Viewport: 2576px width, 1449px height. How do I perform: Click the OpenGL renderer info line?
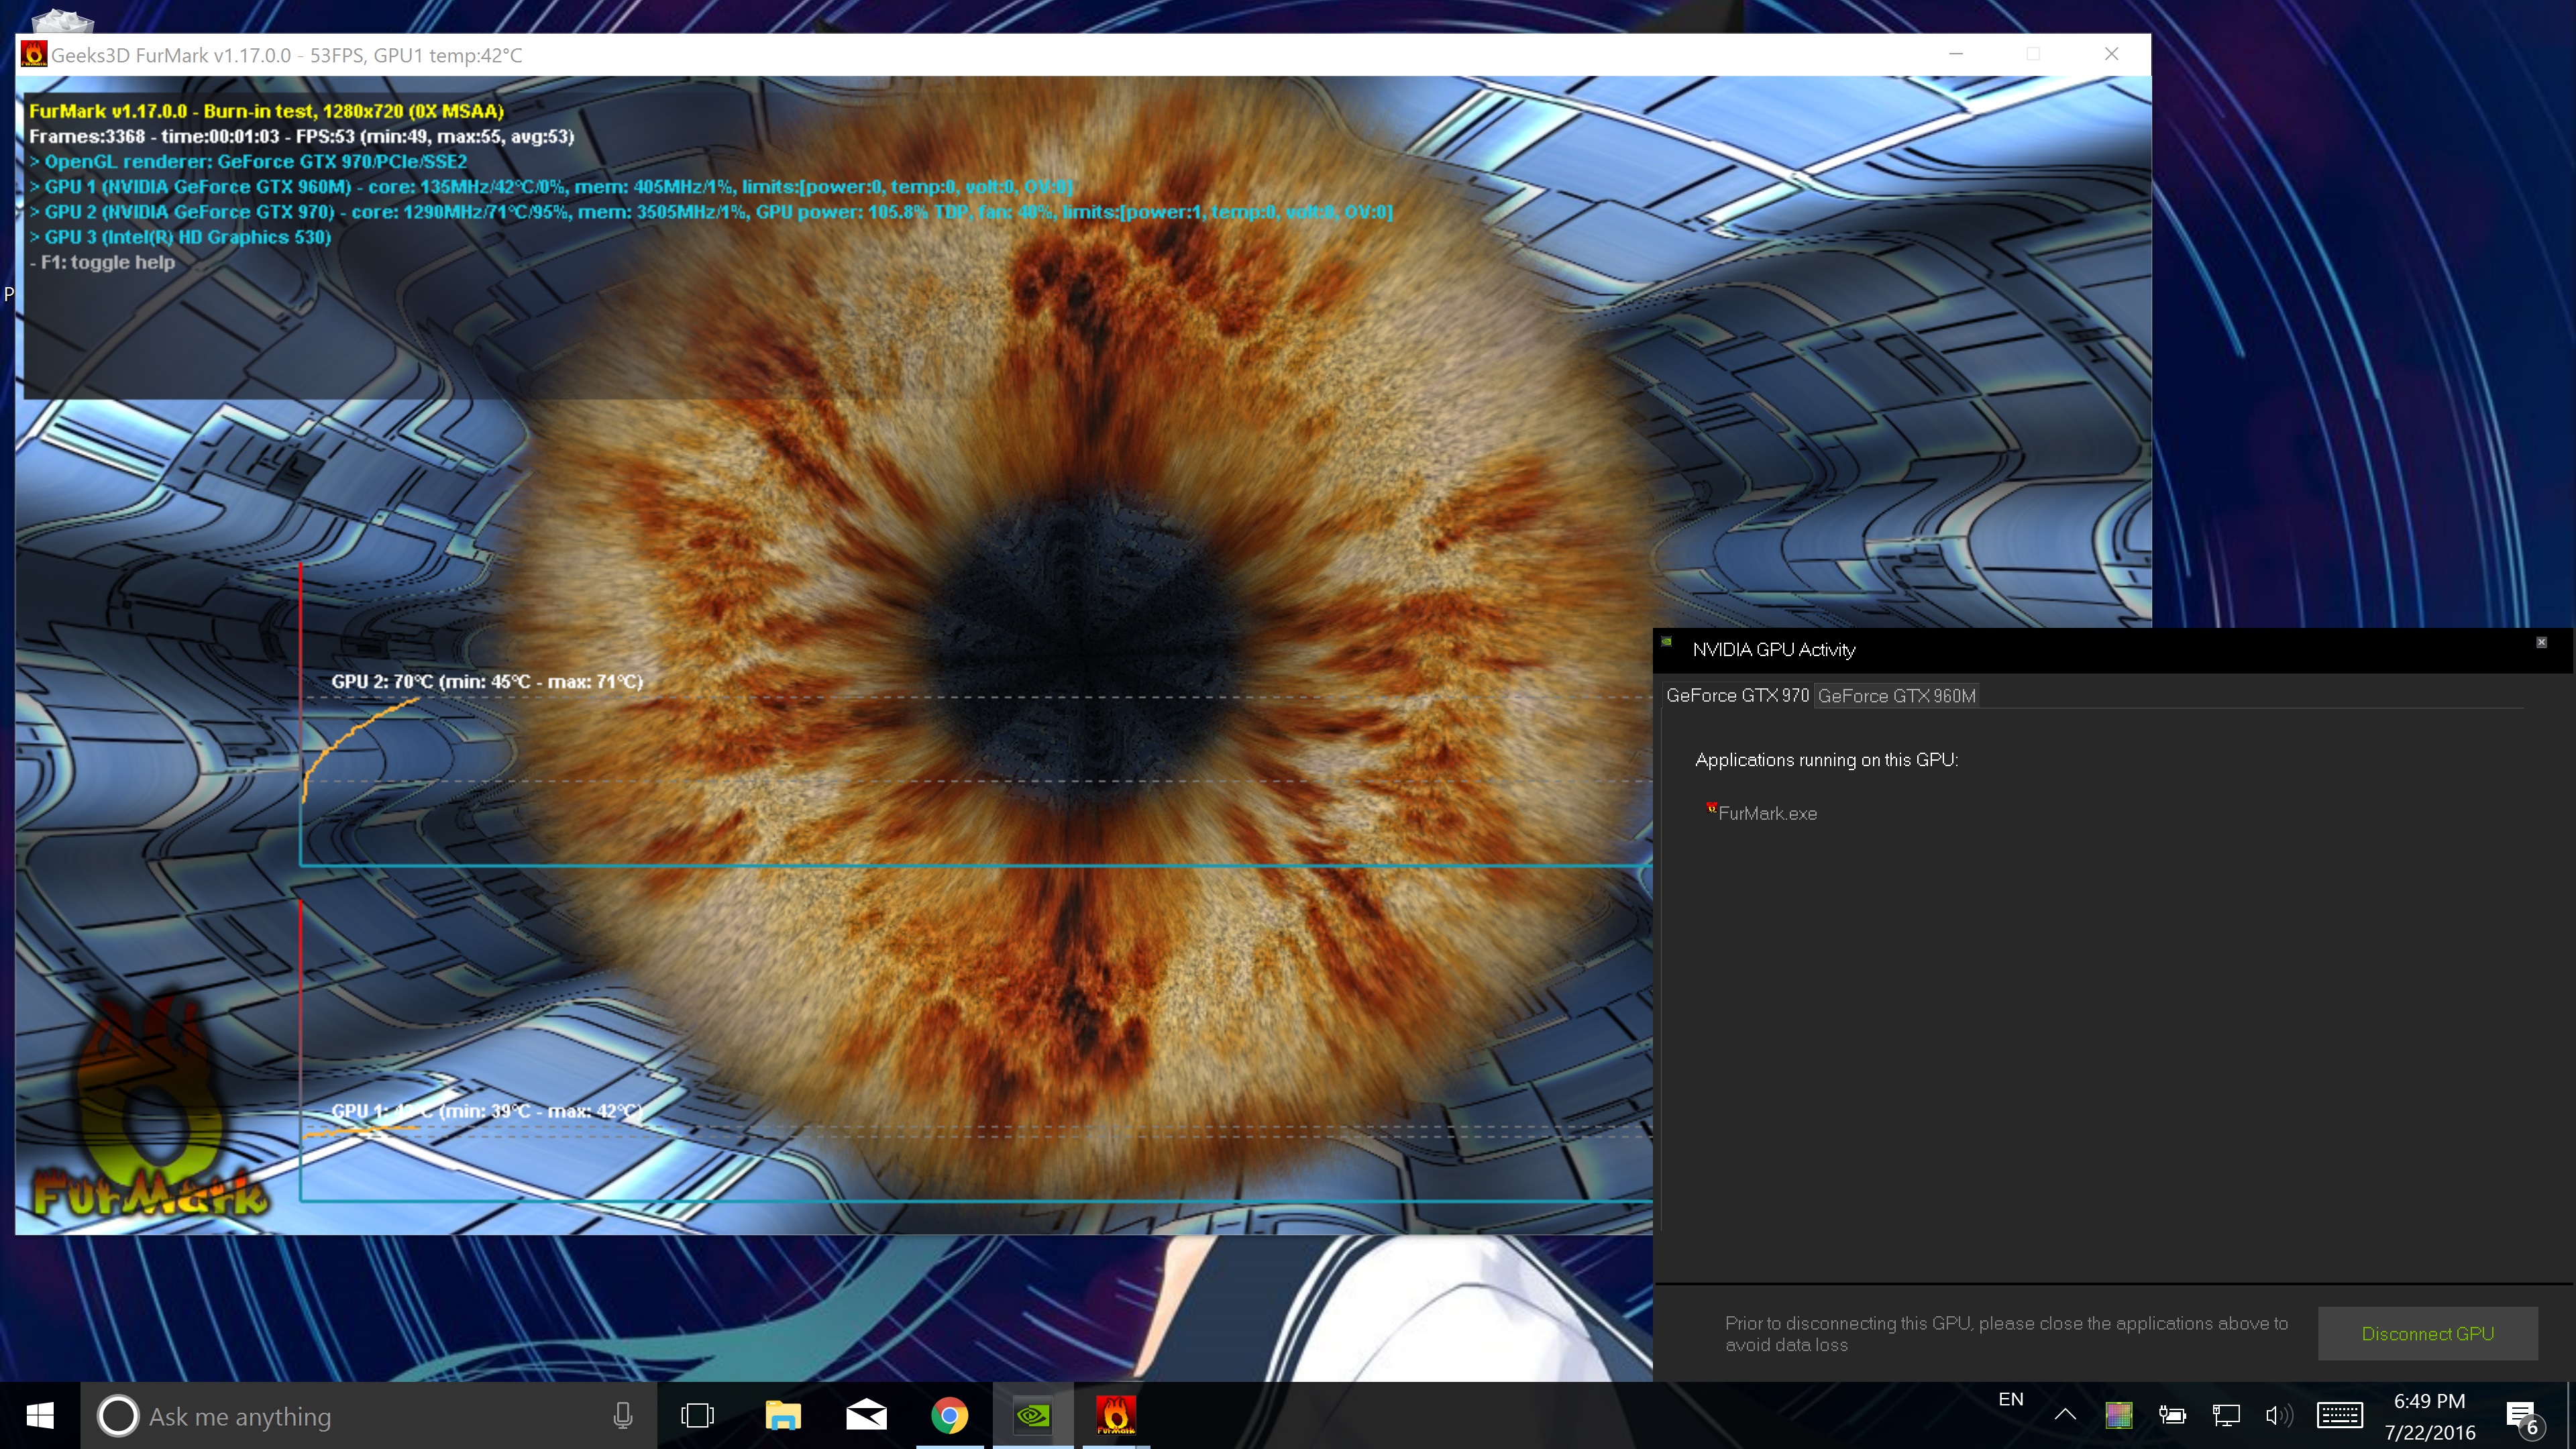pyautogui.click(x=248, y=161)
